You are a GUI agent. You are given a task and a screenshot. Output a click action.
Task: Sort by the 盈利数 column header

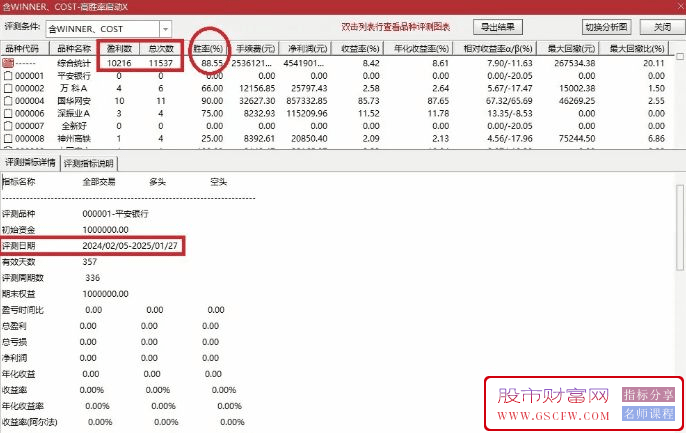(x=119, y=49)
